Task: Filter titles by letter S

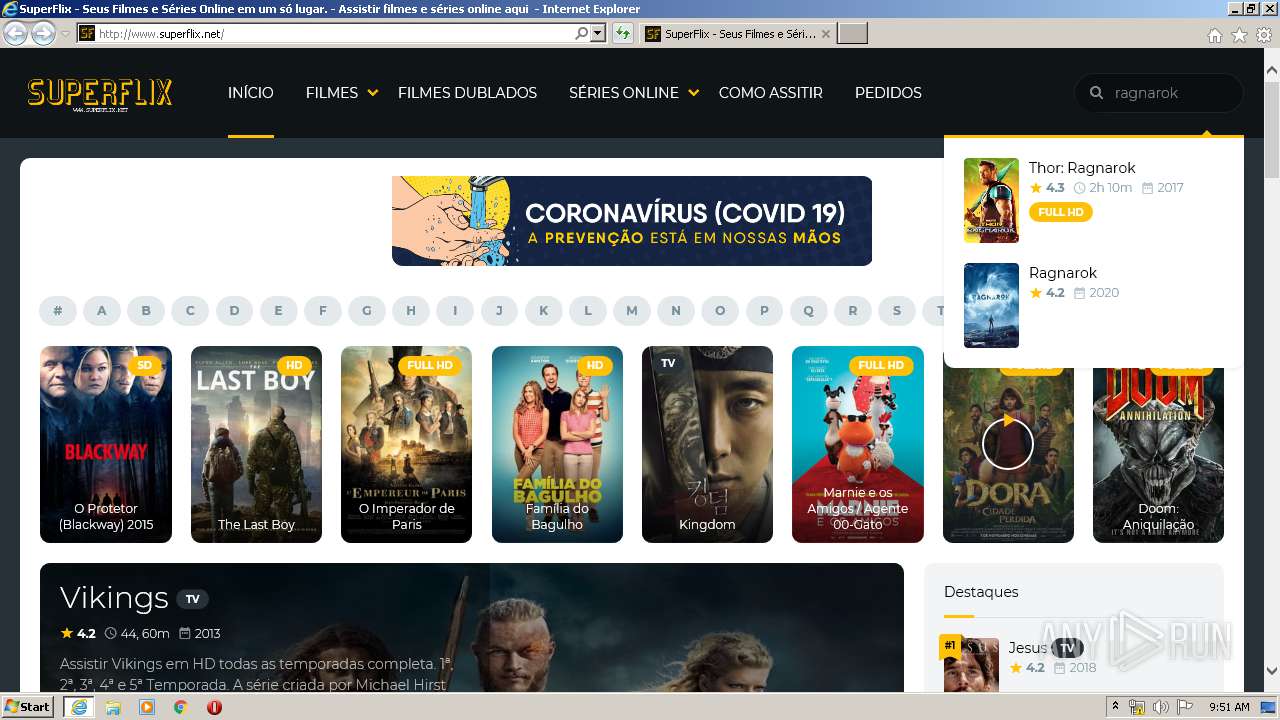Action: point(897,311)
